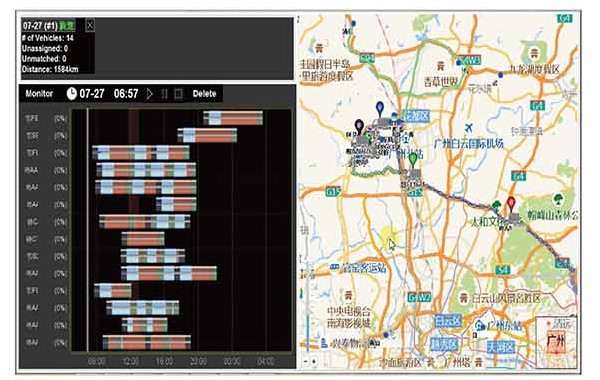
Task: Select the first vehicle's schedule bar
Action: [233, 118]
